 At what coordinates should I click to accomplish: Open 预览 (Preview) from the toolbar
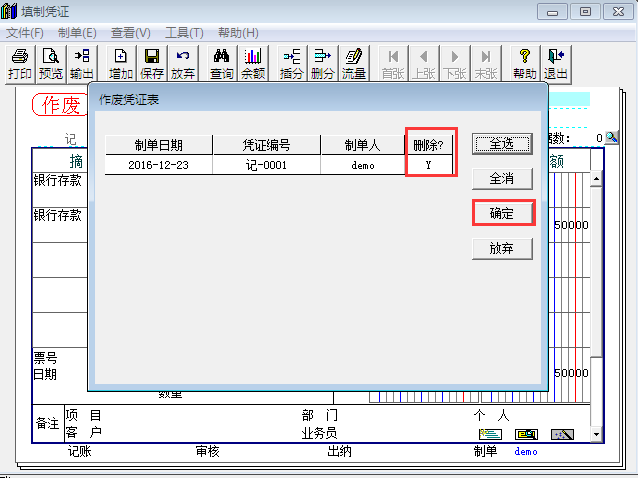50,64
